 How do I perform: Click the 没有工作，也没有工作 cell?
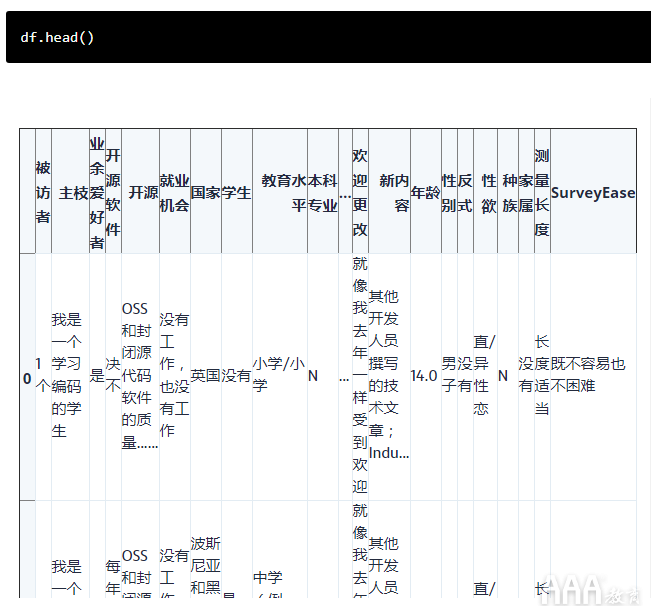pyautogui.click(x=175, y=377)
